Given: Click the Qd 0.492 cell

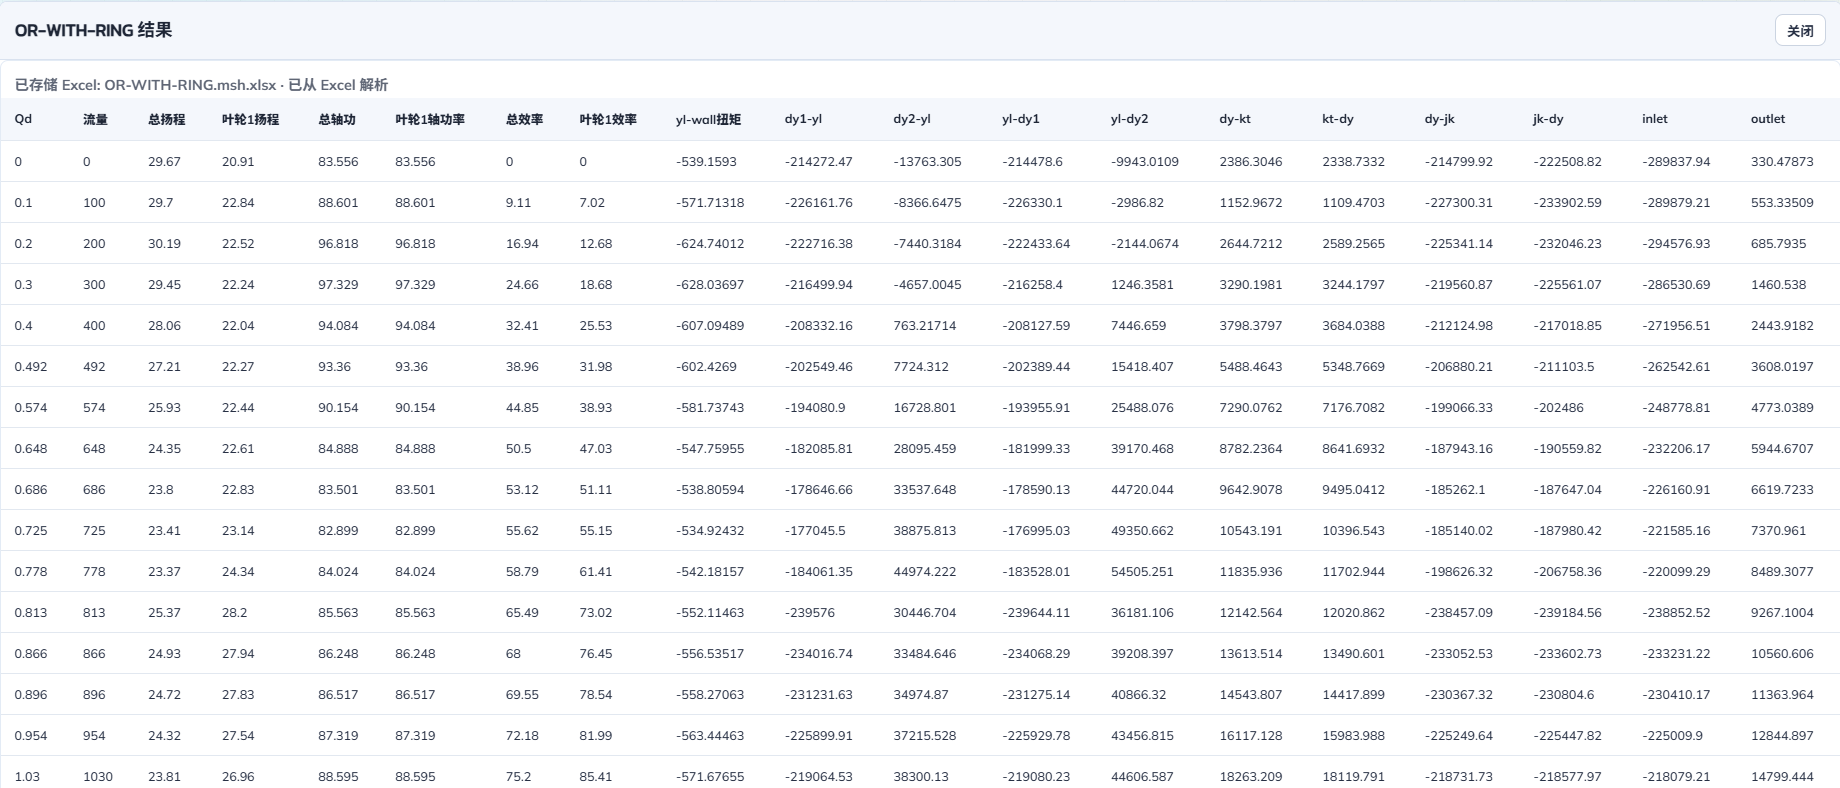Looking at the screenshot, I should (x=31, y=367).
